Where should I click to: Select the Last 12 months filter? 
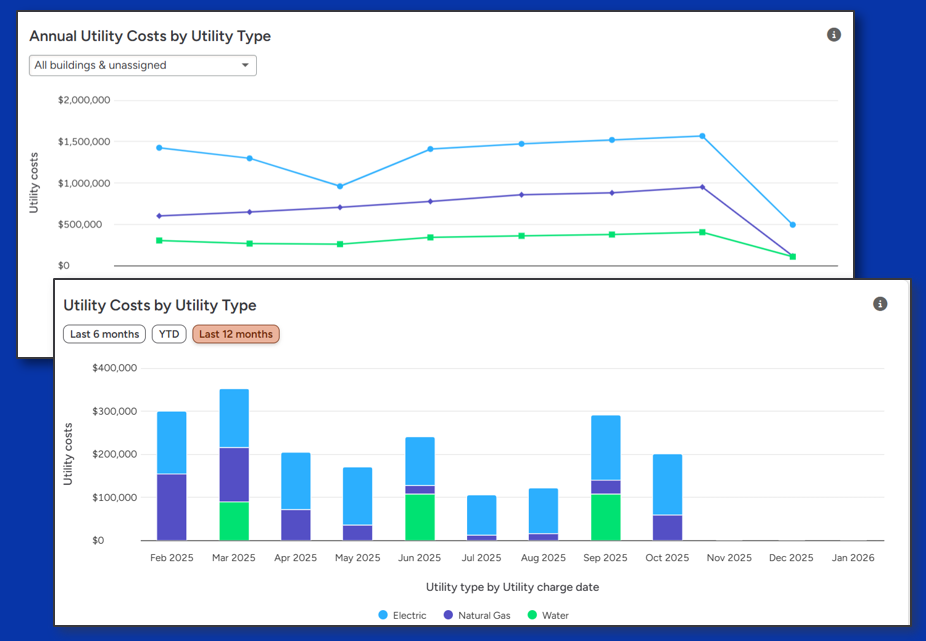coord(235,334)
